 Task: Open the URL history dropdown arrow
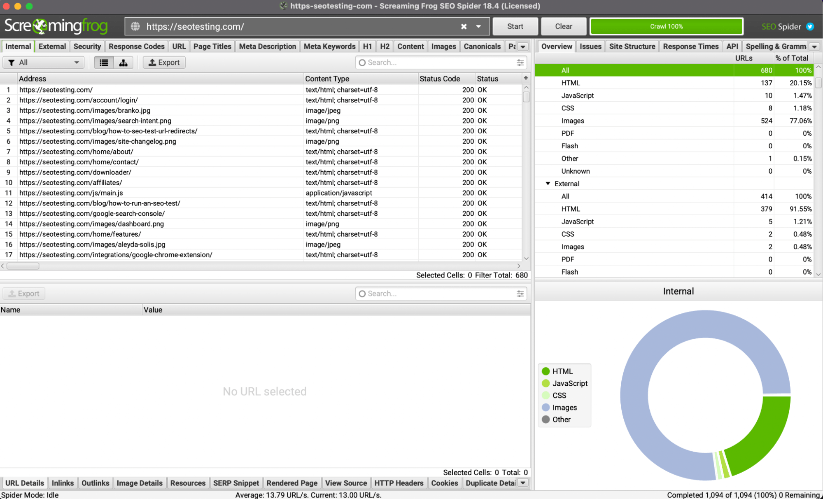point(479,26)
